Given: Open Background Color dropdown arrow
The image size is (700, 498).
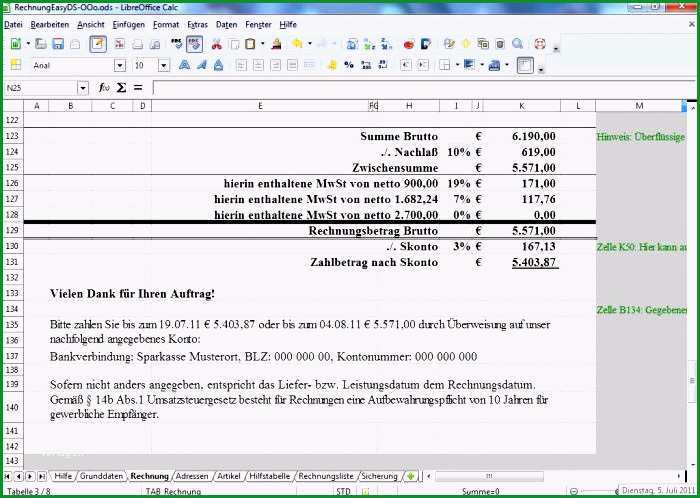Looking at the screenshot, I should click(x=482, y=66).
